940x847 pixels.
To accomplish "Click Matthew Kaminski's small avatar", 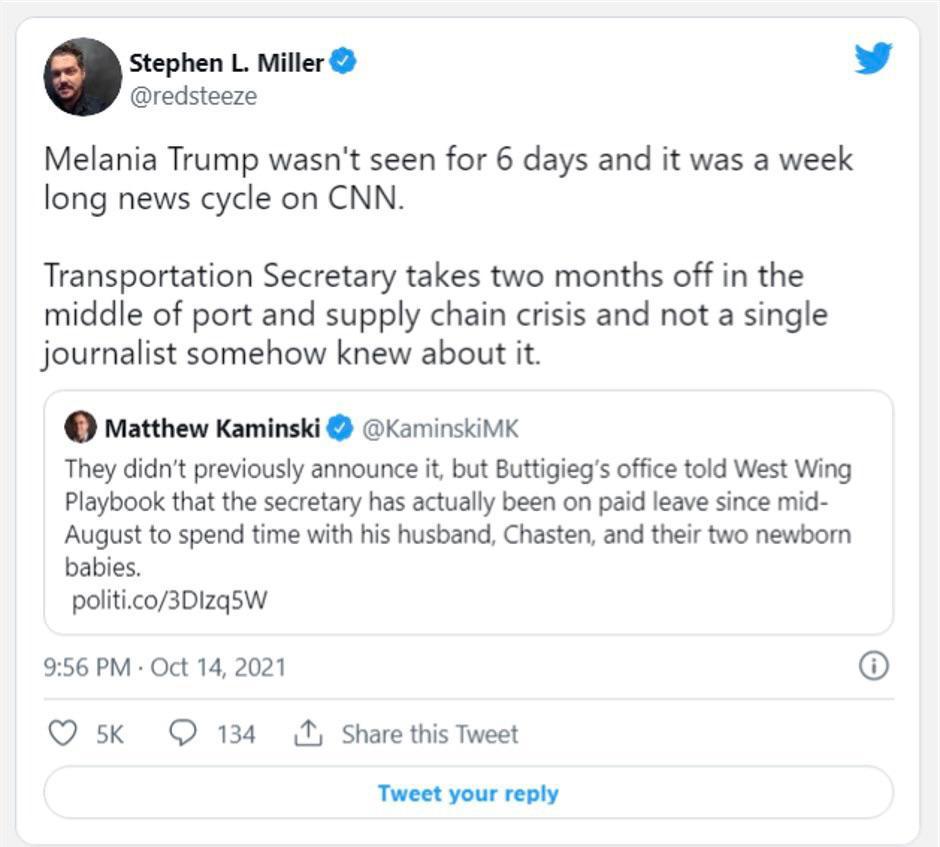I will [80, 428].
